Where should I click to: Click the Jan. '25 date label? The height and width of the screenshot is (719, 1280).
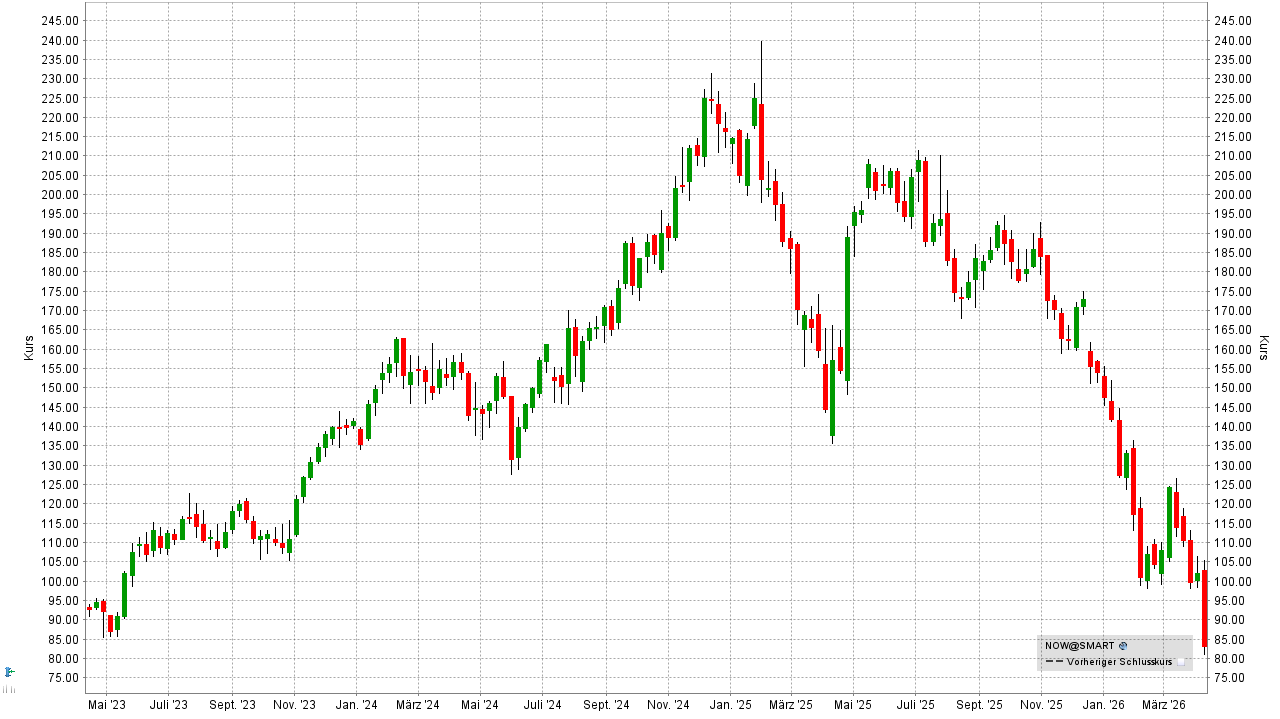(x=730, y=705)
